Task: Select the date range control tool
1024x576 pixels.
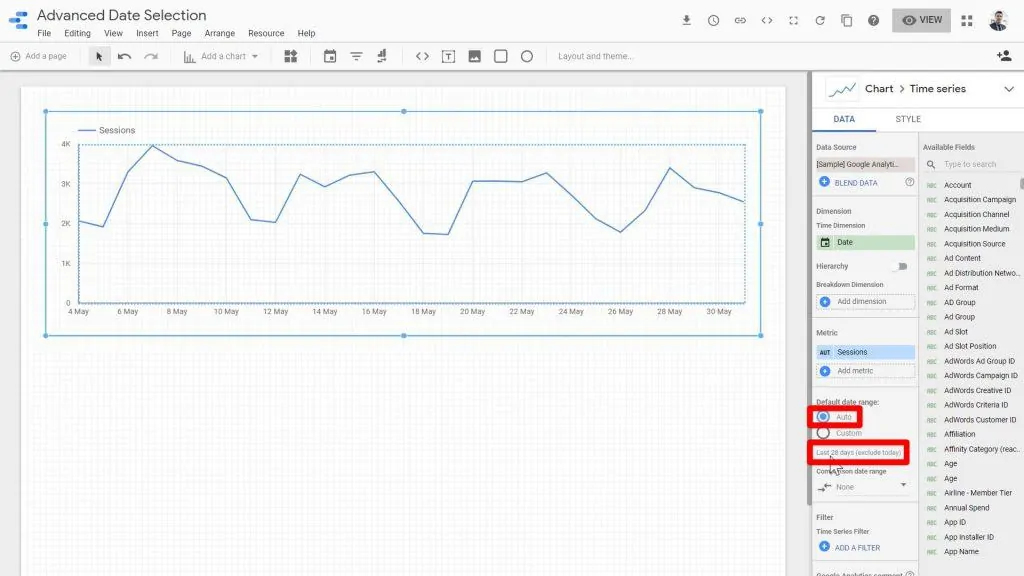Action: [x=330, y=56]
